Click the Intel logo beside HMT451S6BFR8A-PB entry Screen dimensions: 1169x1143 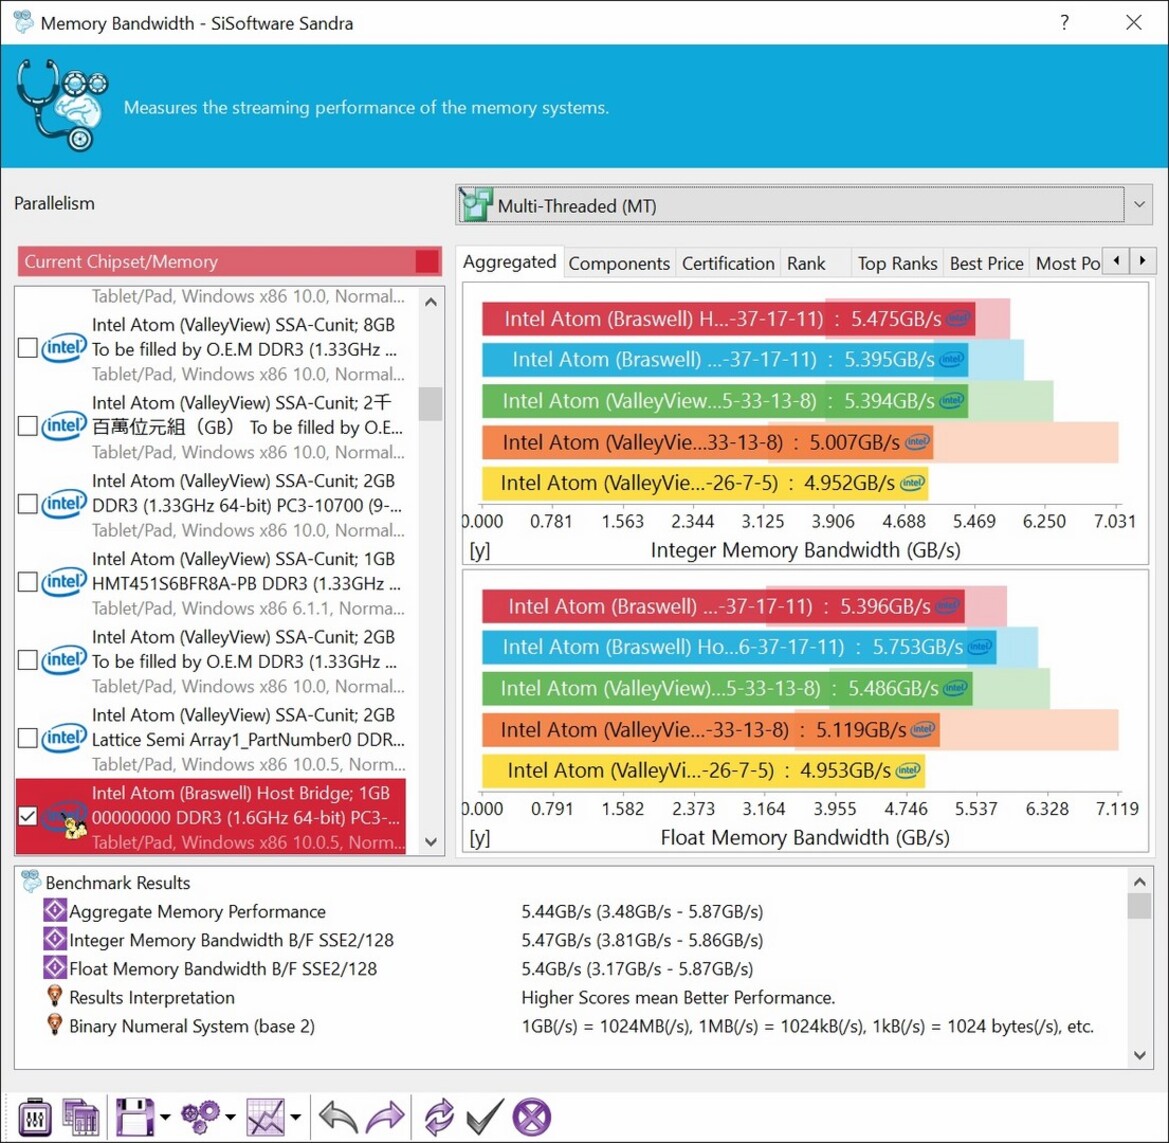(x=64, y=582)
